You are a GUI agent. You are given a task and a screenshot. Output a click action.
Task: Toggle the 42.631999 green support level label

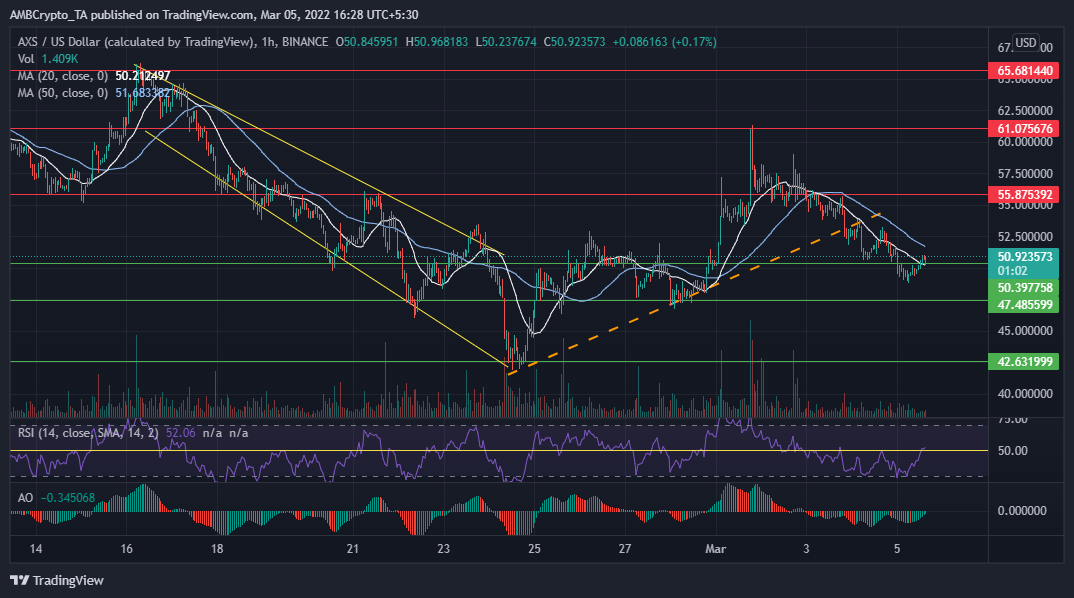(1023, 361)
